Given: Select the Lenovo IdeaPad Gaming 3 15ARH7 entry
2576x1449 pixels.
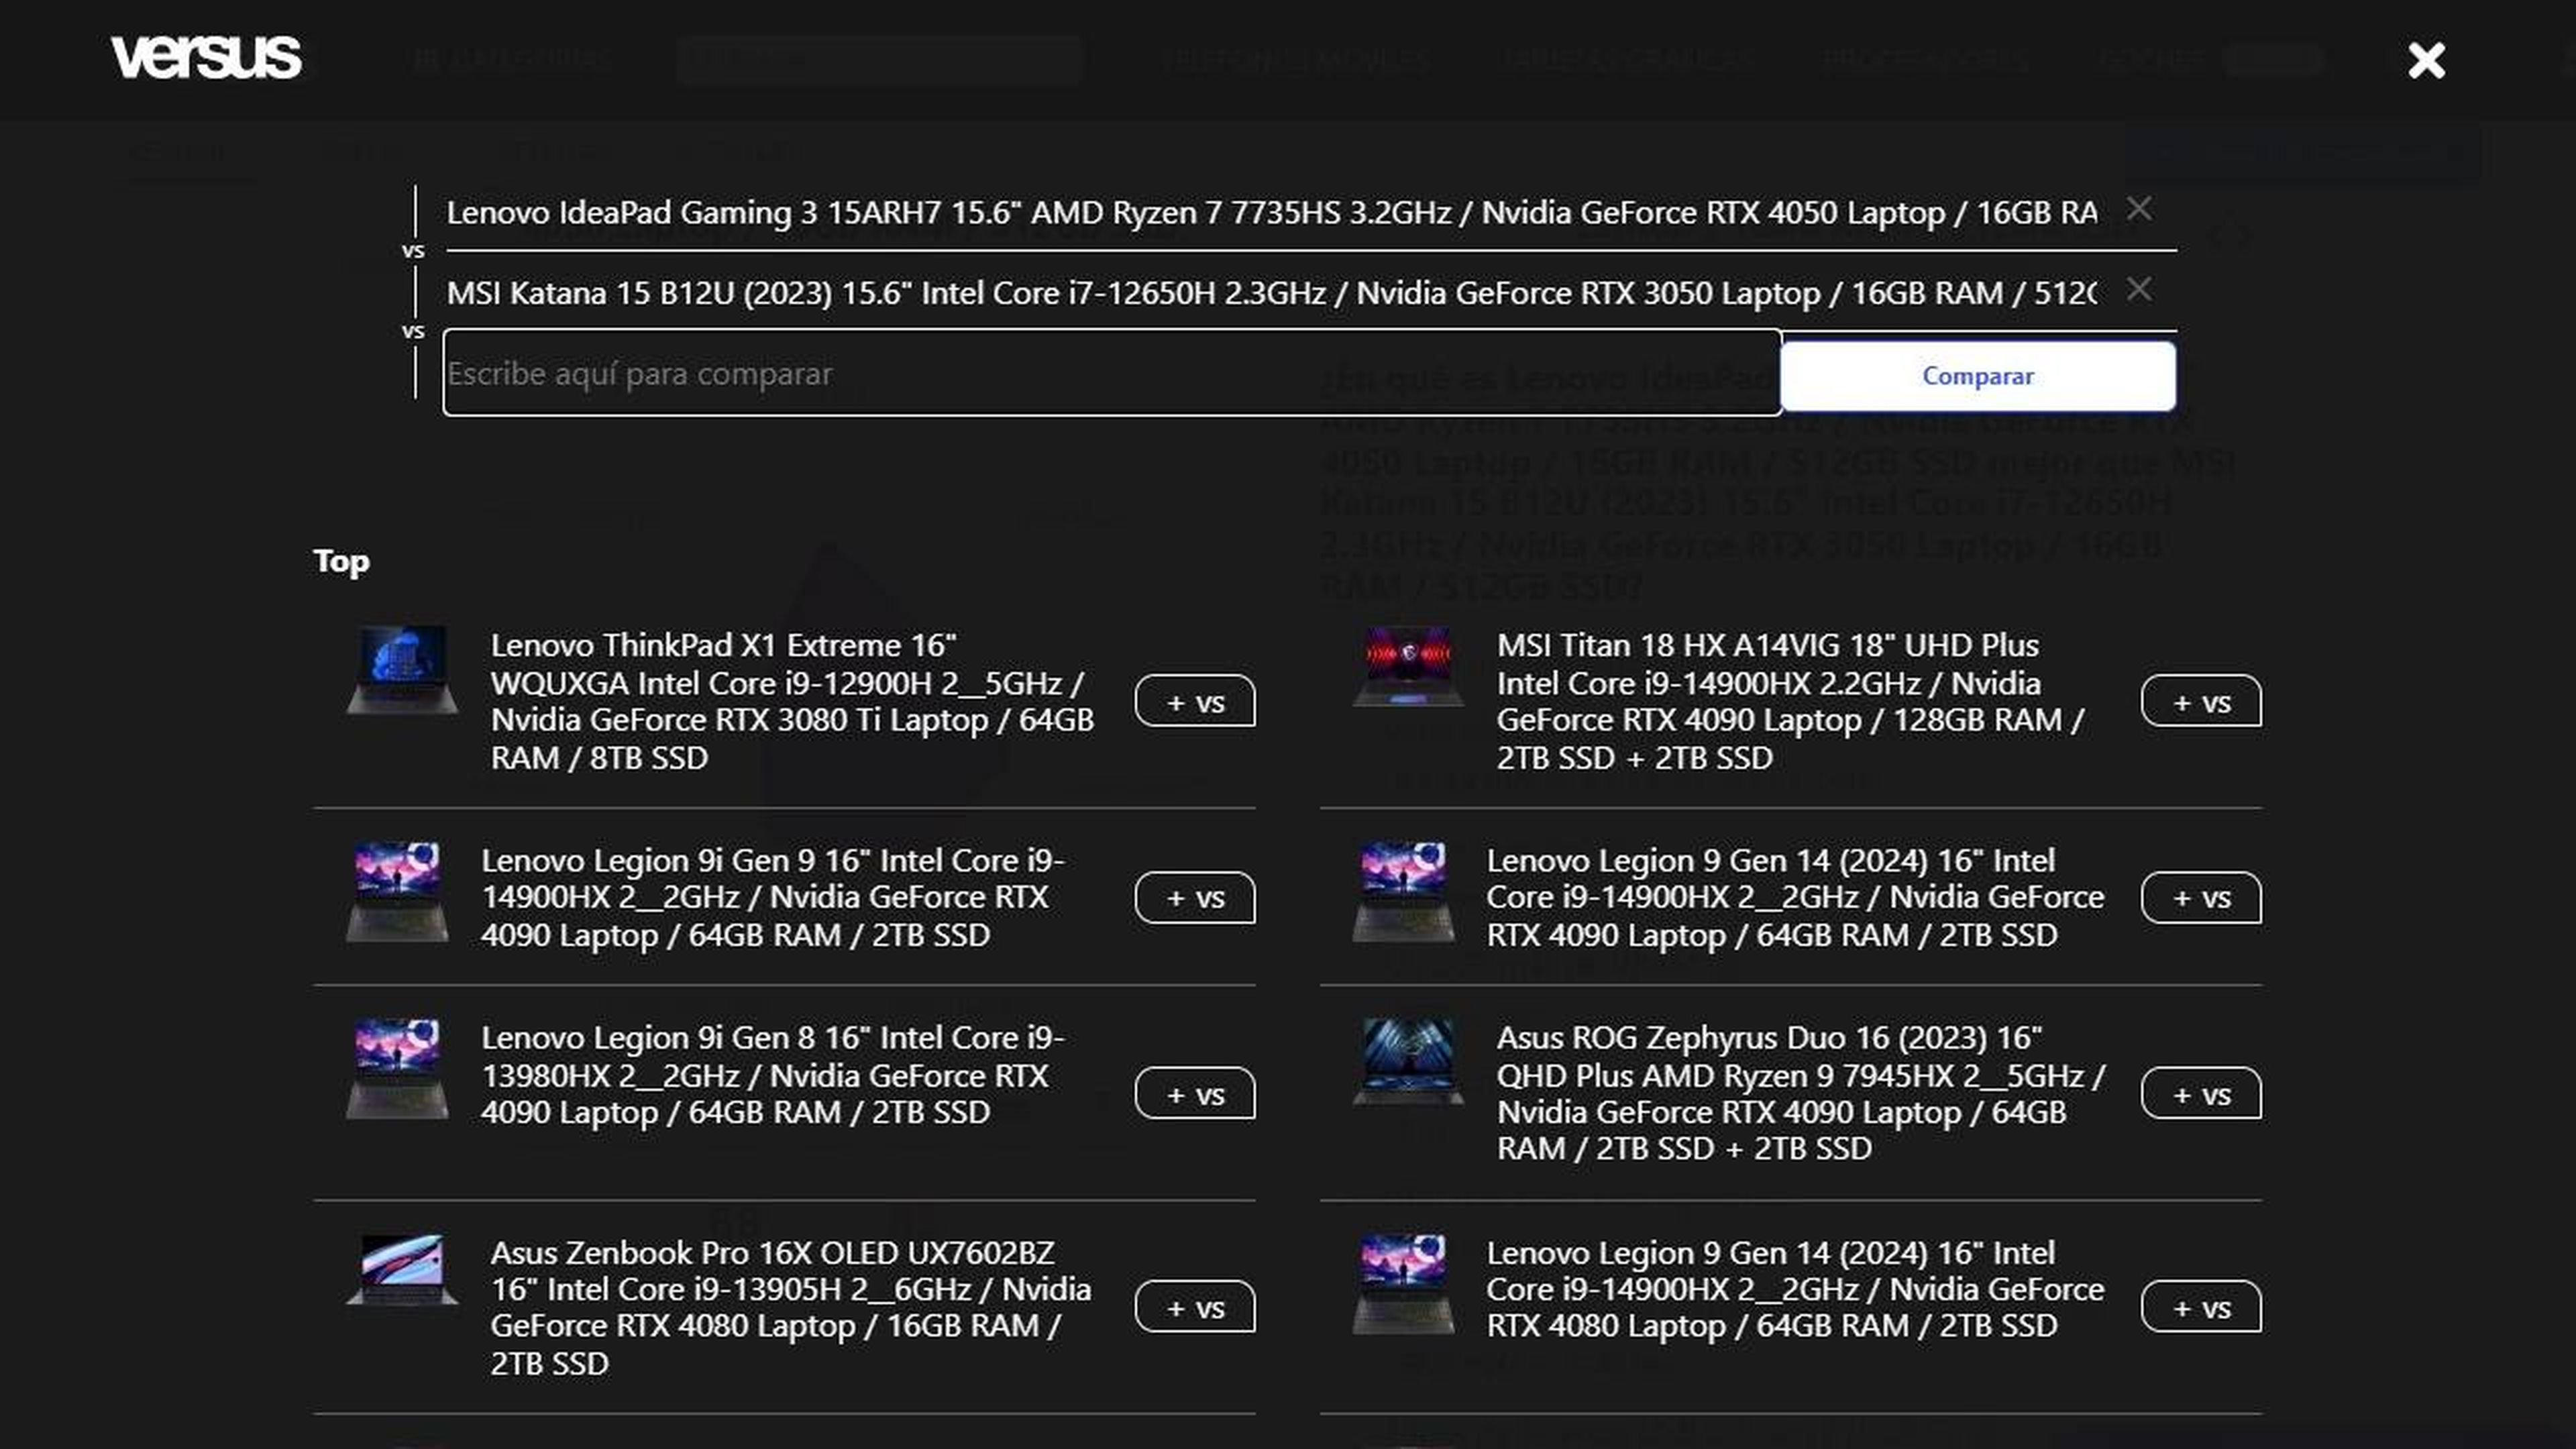Looking at the screenshot, I should coord(1272,212).
